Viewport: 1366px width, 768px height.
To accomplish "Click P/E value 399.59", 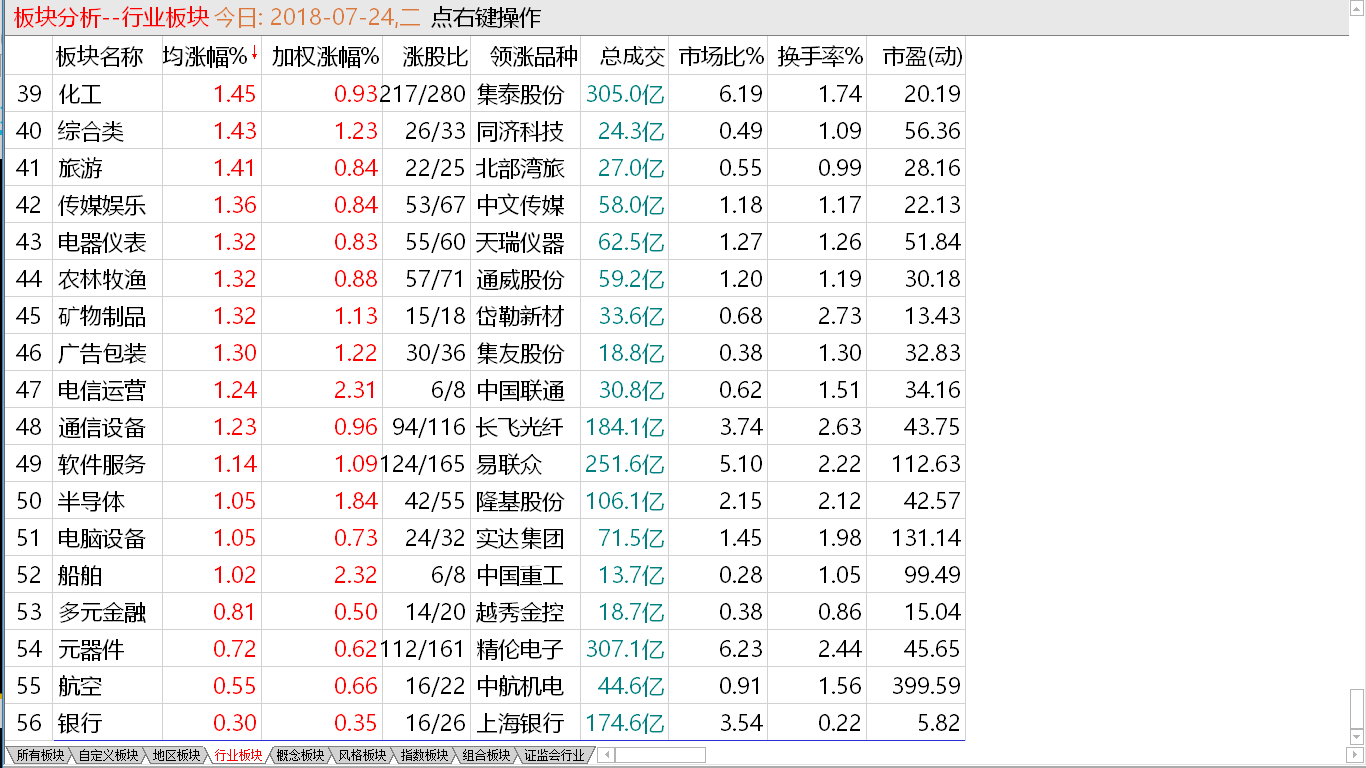I will (926, 686).
